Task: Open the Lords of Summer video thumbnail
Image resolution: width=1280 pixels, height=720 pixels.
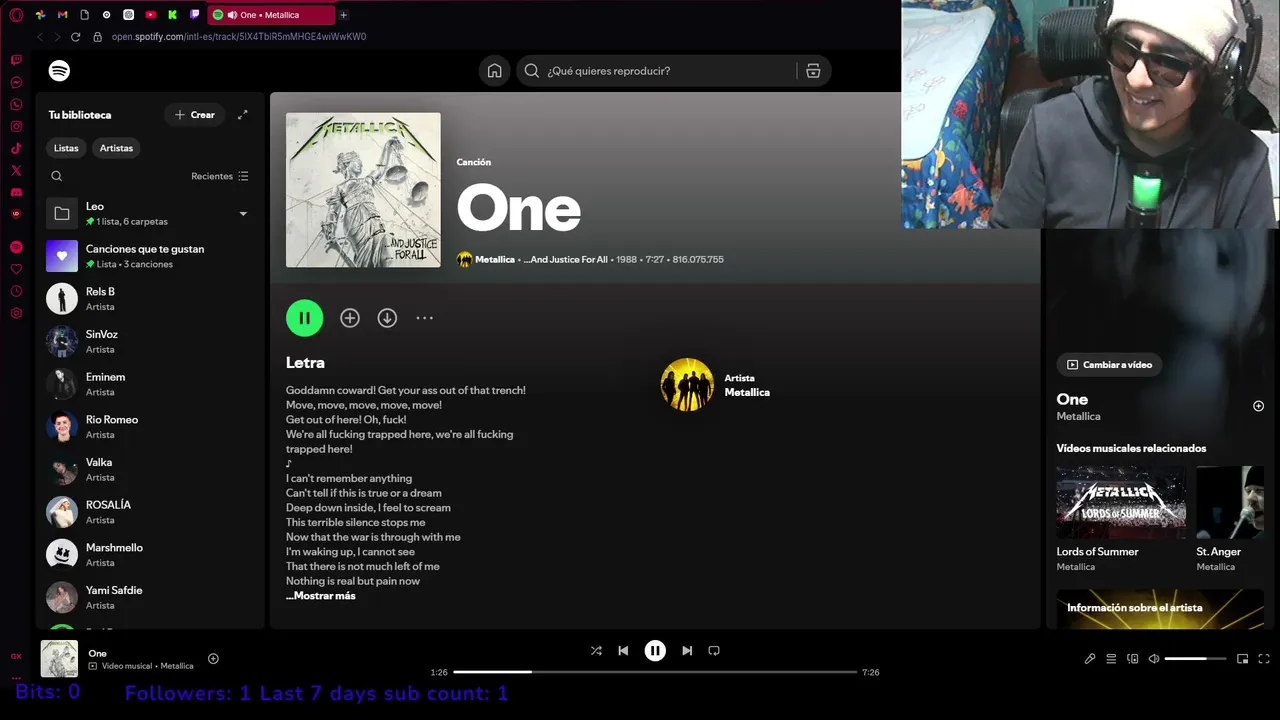Action: click(1121, 503)
